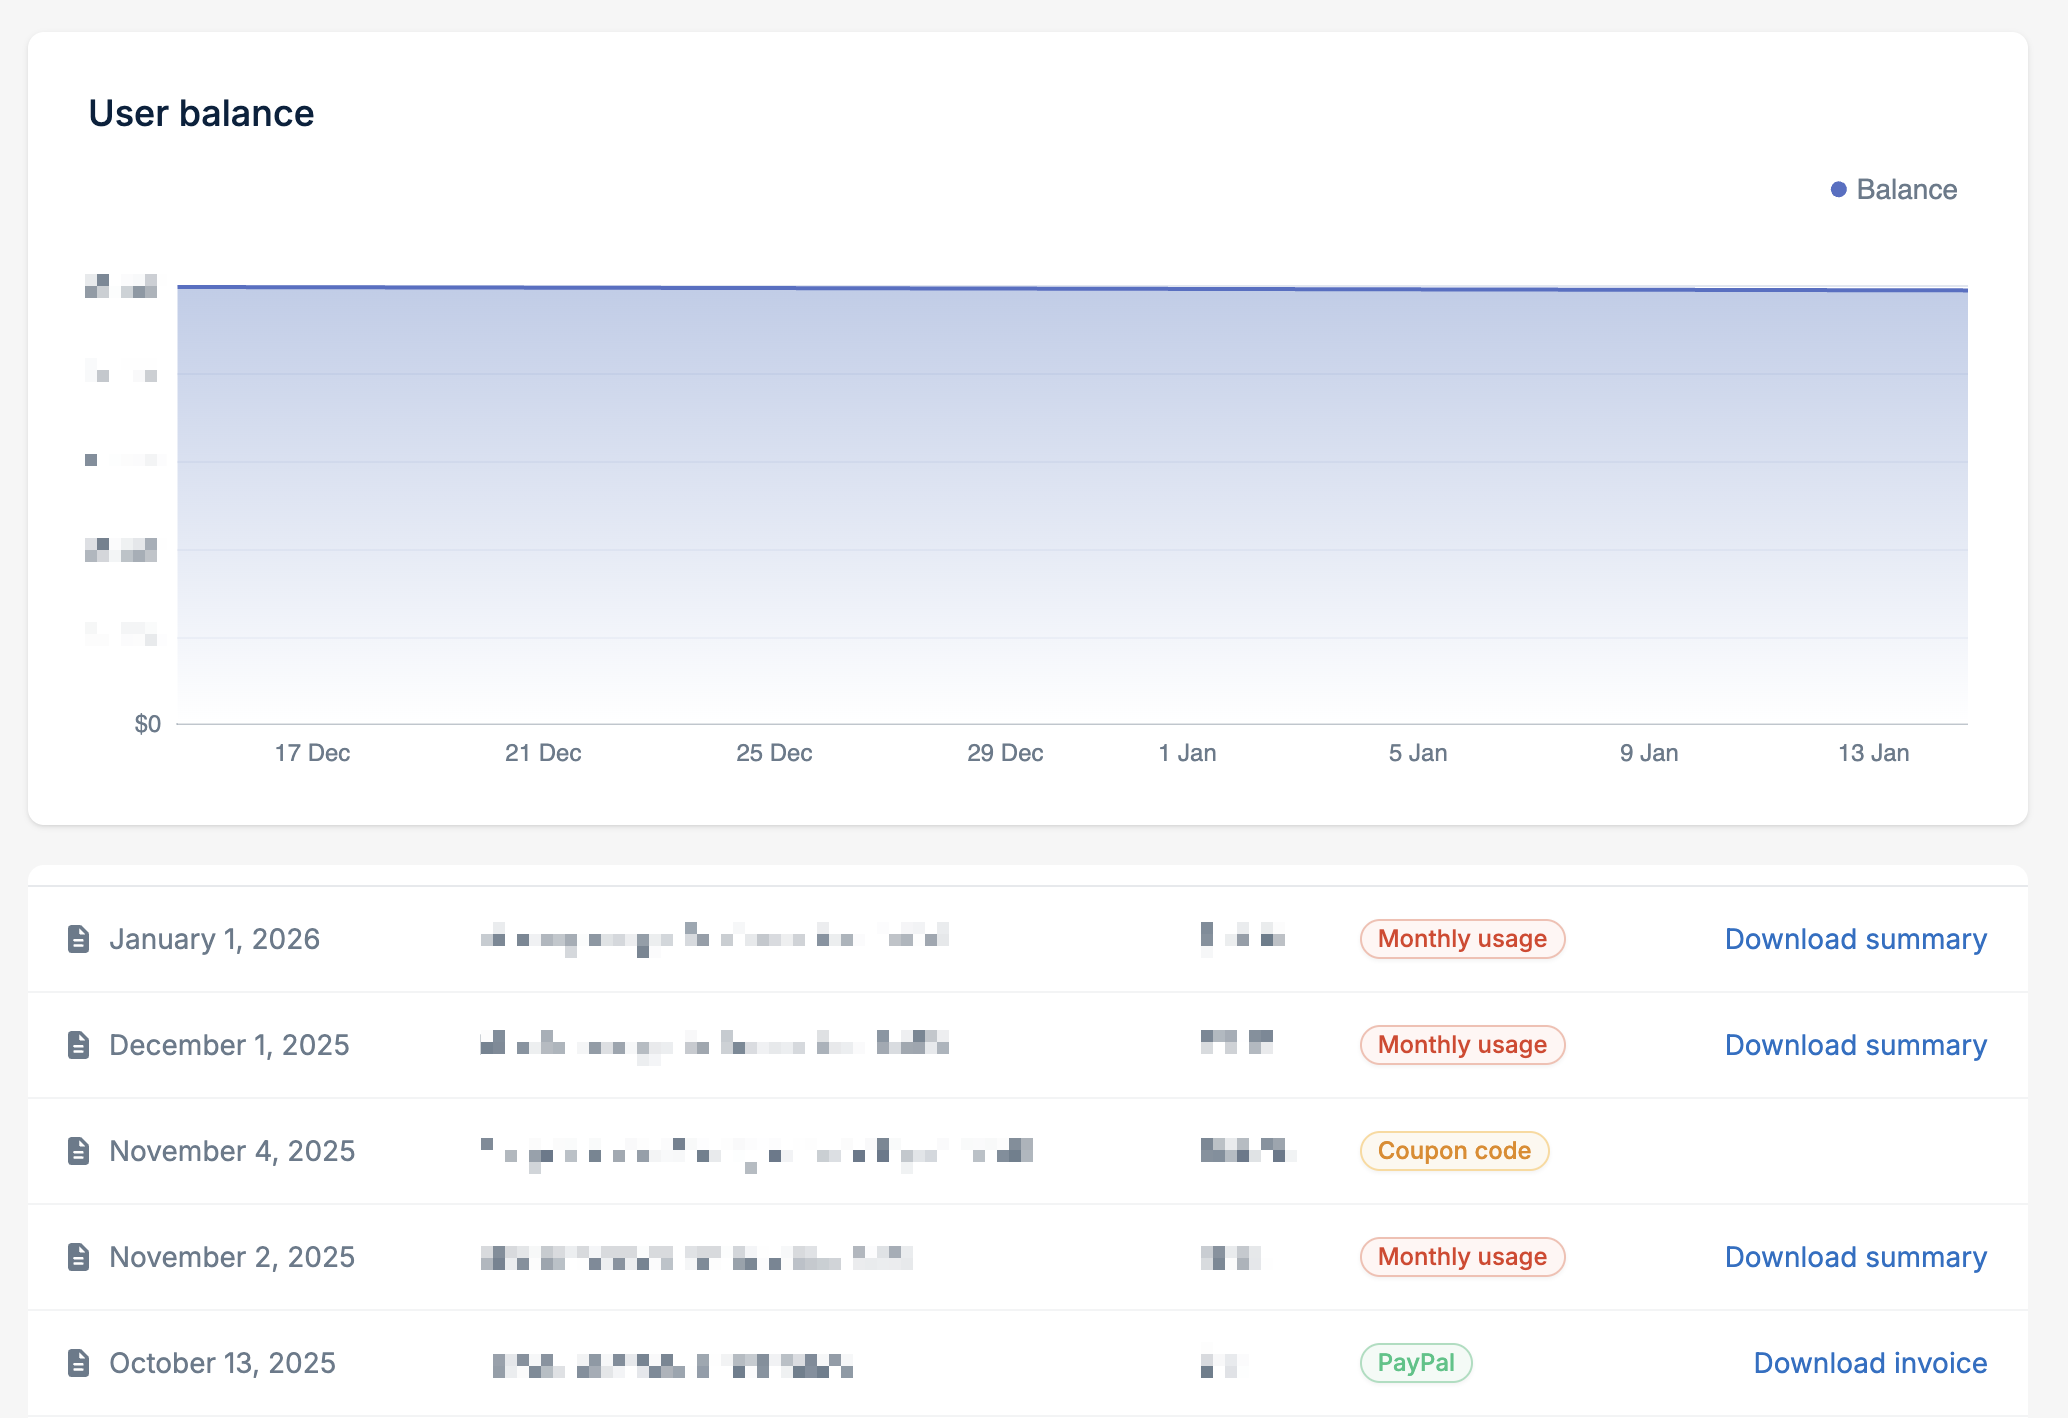Expand the January 1, 2026 transaction row
Viewport: 2068px width, 1418px height.
tap(215, 938)
